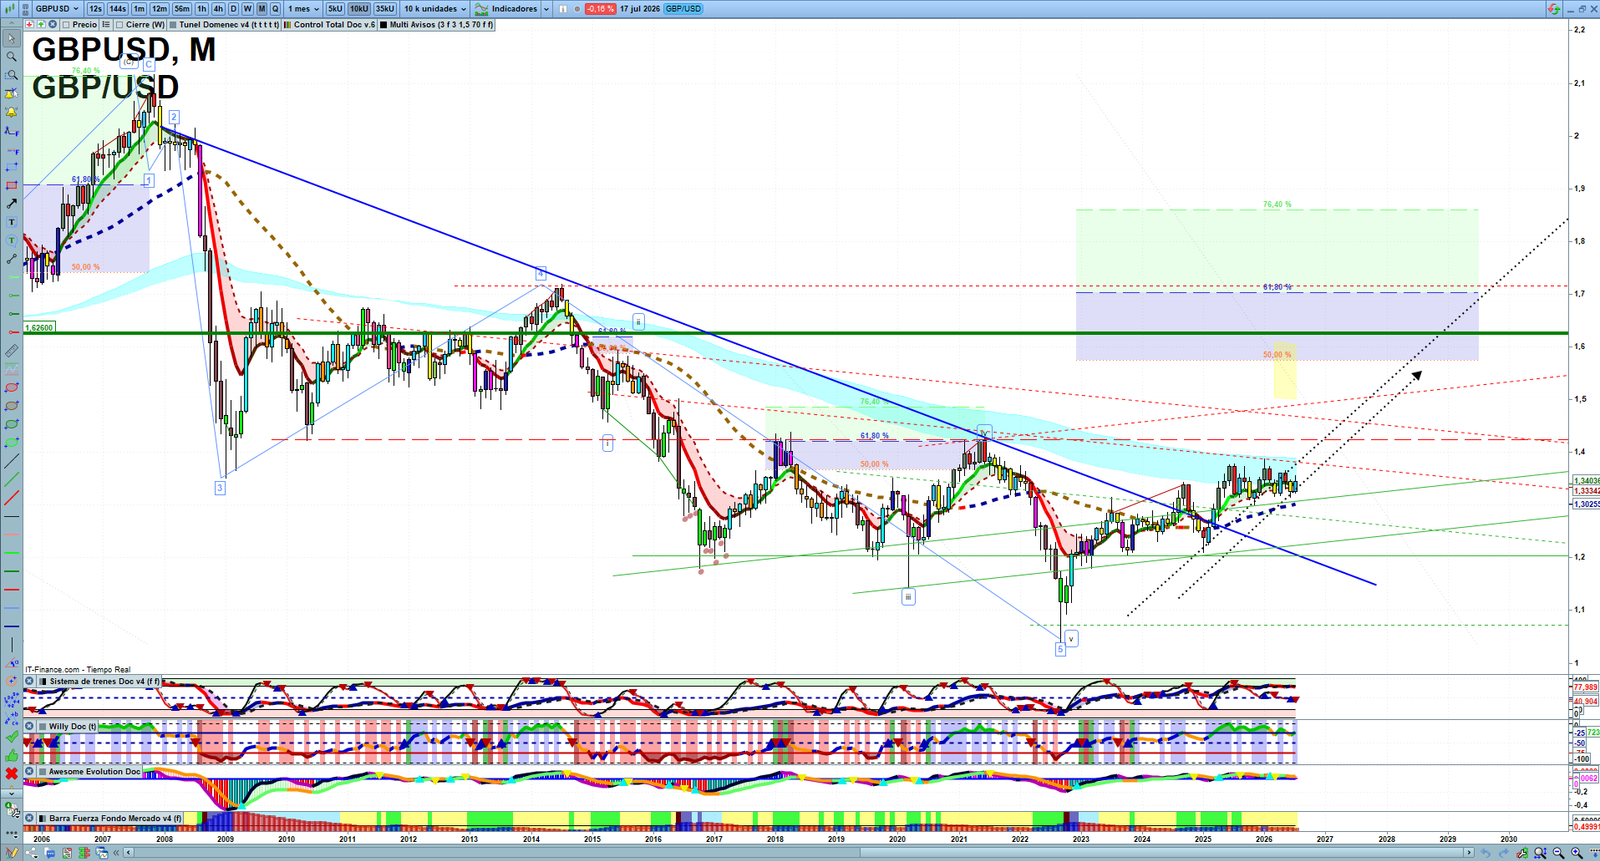This screenshot has height=861, width=1600.
Task: Toggle the M monthly timeframe button
Action: pos(262,8)
